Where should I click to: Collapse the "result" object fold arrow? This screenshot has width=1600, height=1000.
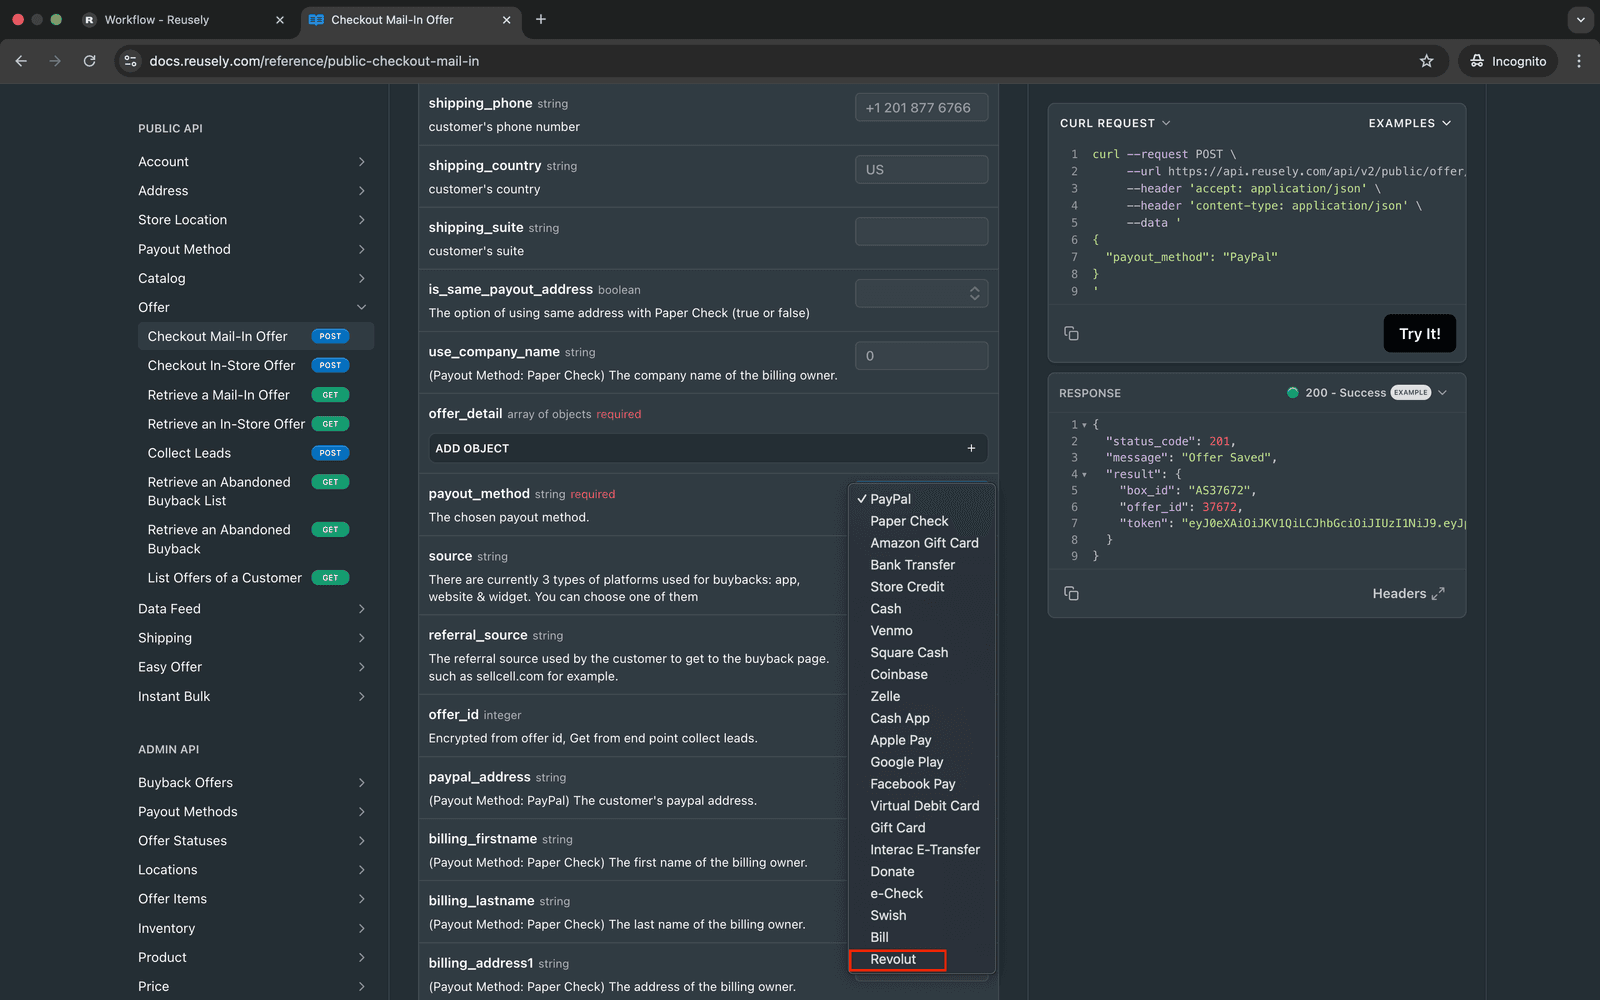coord(1085,475)
